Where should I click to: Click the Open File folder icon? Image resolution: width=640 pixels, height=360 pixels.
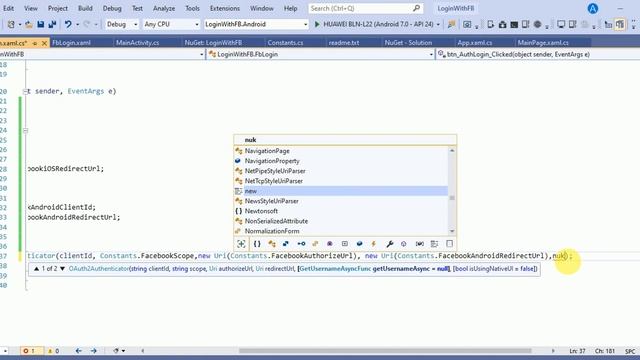pos(29,24)
